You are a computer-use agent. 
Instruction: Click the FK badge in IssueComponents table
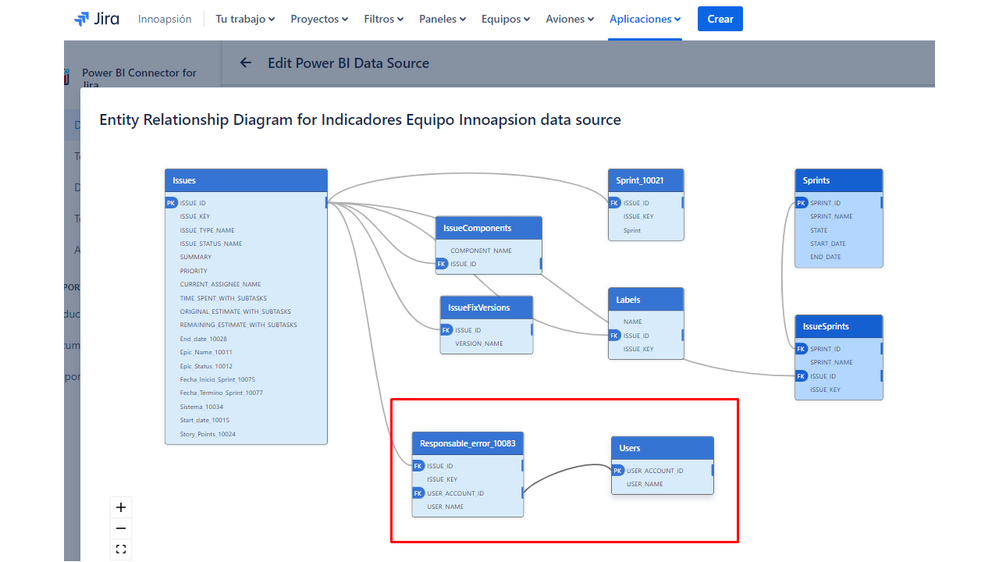click(442, 264)
